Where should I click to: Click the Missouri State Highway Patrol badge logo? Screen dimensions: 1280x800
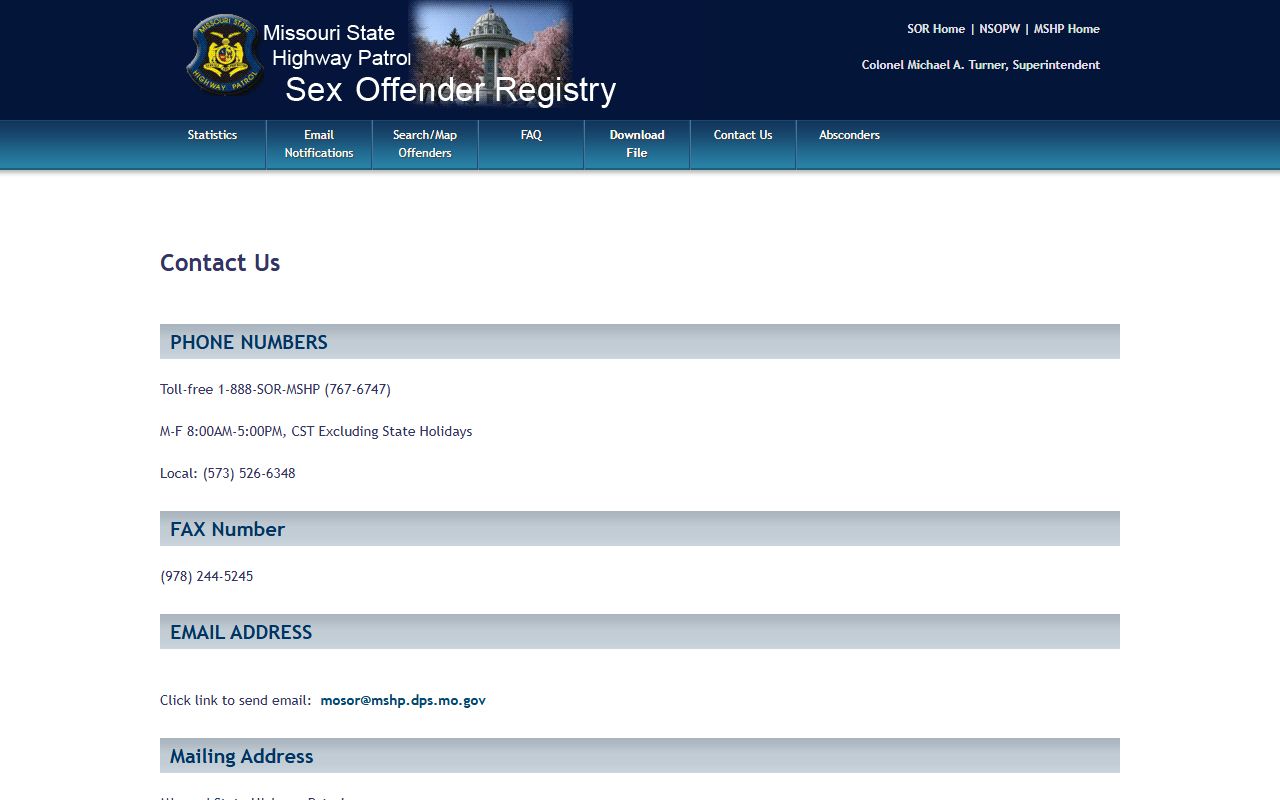(225, 54)
